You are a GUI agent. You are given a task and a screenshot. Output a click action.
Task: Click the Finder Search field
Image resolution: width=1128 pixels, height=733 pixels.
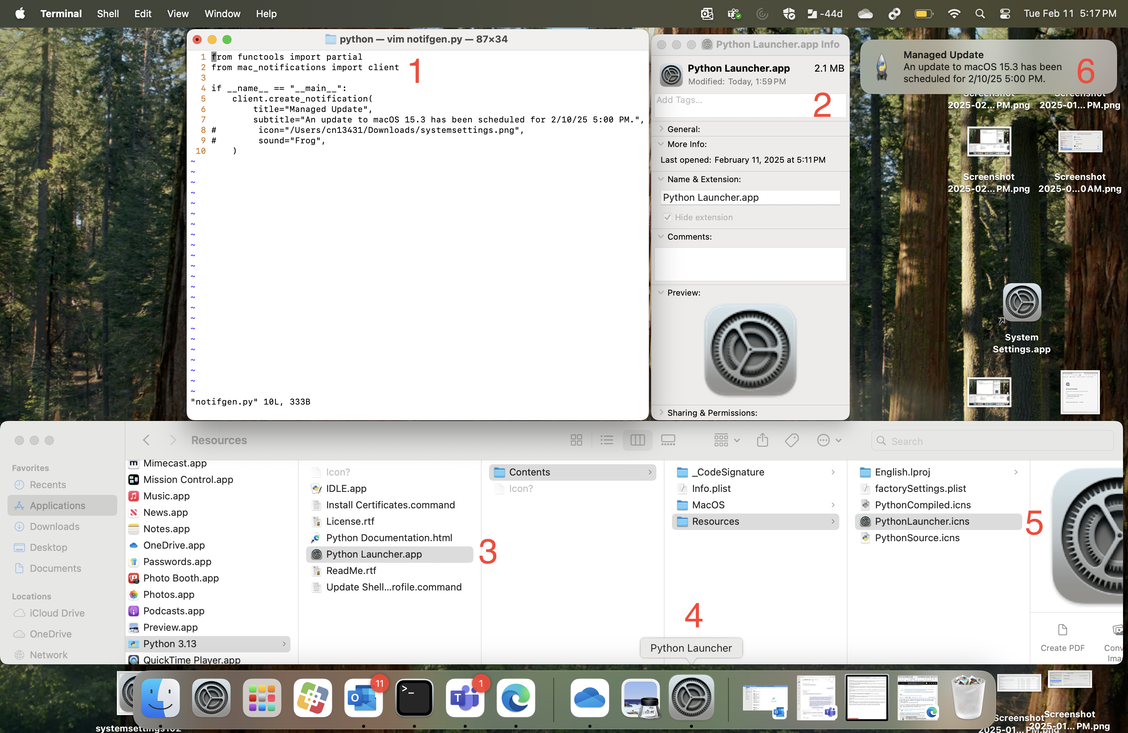(x=993, y=441)
